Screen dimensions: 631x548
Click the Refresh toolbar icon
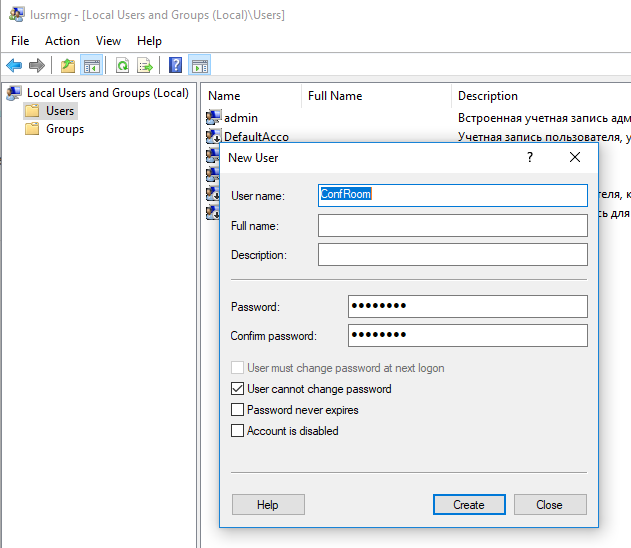[122, 65]
